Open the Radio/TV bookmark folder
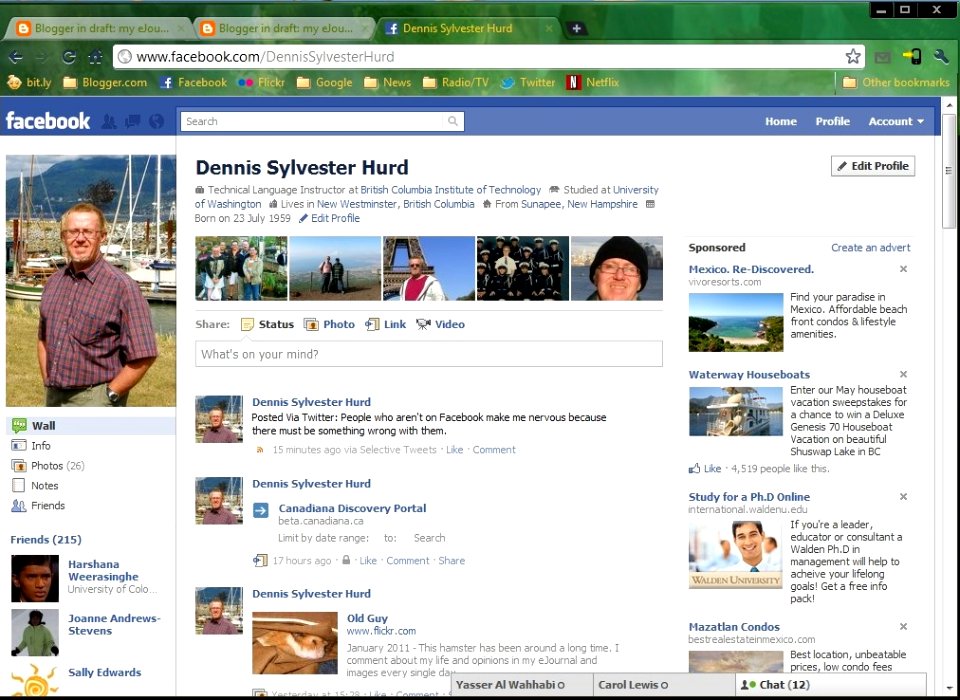The image size is (960, 700). 456,82
